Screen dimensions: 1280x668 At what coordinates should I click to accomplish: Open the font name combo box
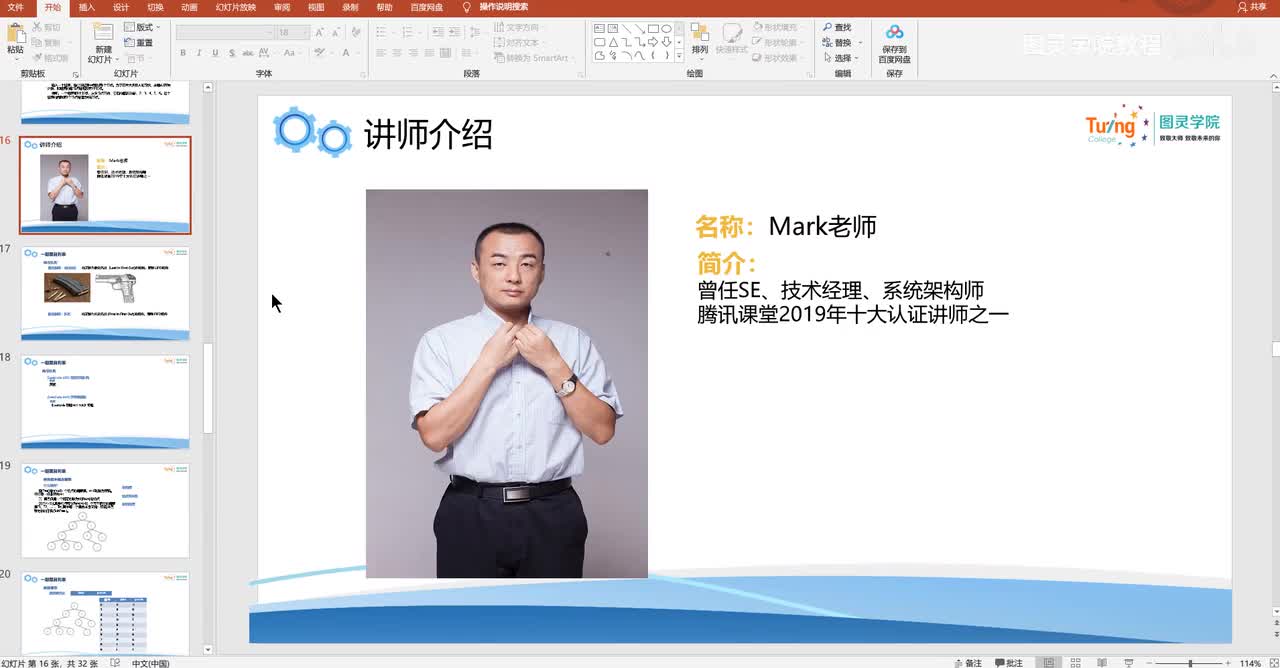225,32
